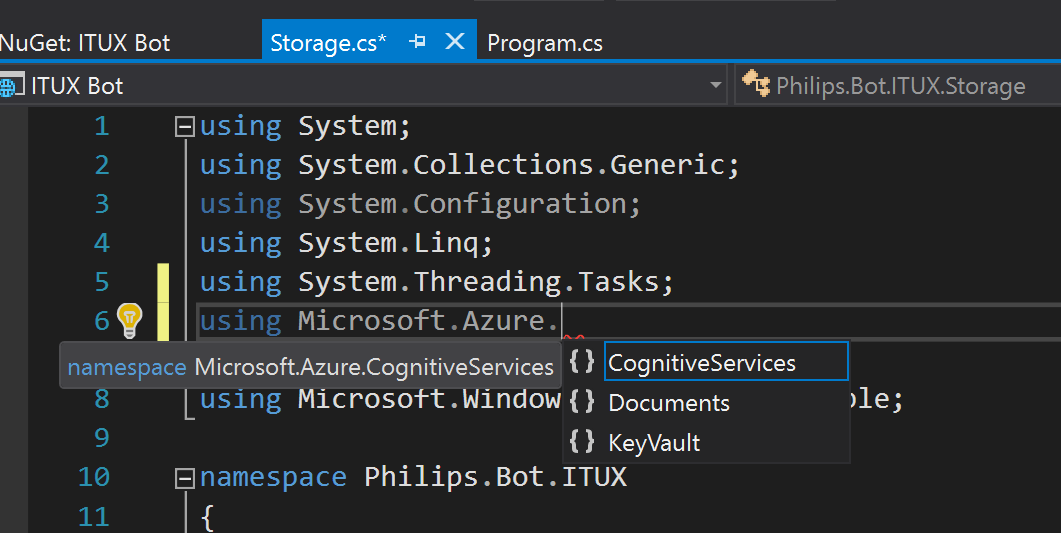
Task: Pin the Storage.cs tab
Action: click(417, 42)
